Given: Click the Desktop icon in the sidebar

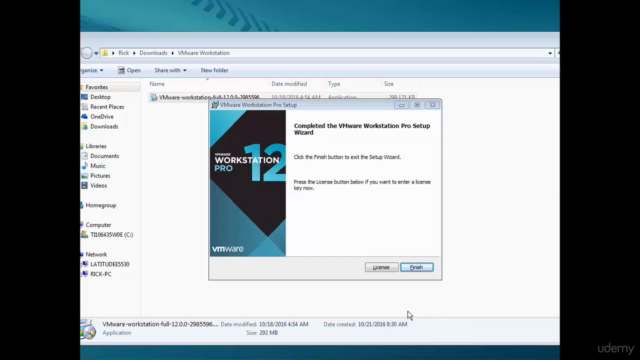Looking at the screenshot, I should pos(84,97).
